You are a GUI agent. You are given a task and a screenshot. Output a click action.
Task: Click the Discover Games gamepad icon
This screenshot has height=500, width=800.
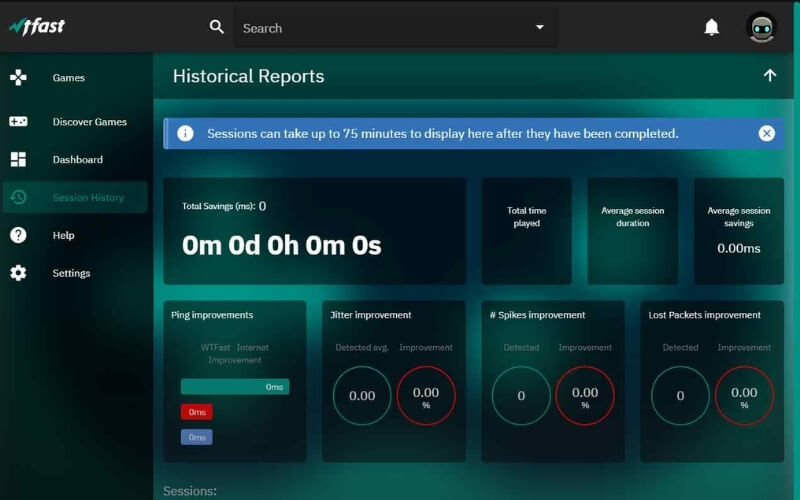click(18, 122)
